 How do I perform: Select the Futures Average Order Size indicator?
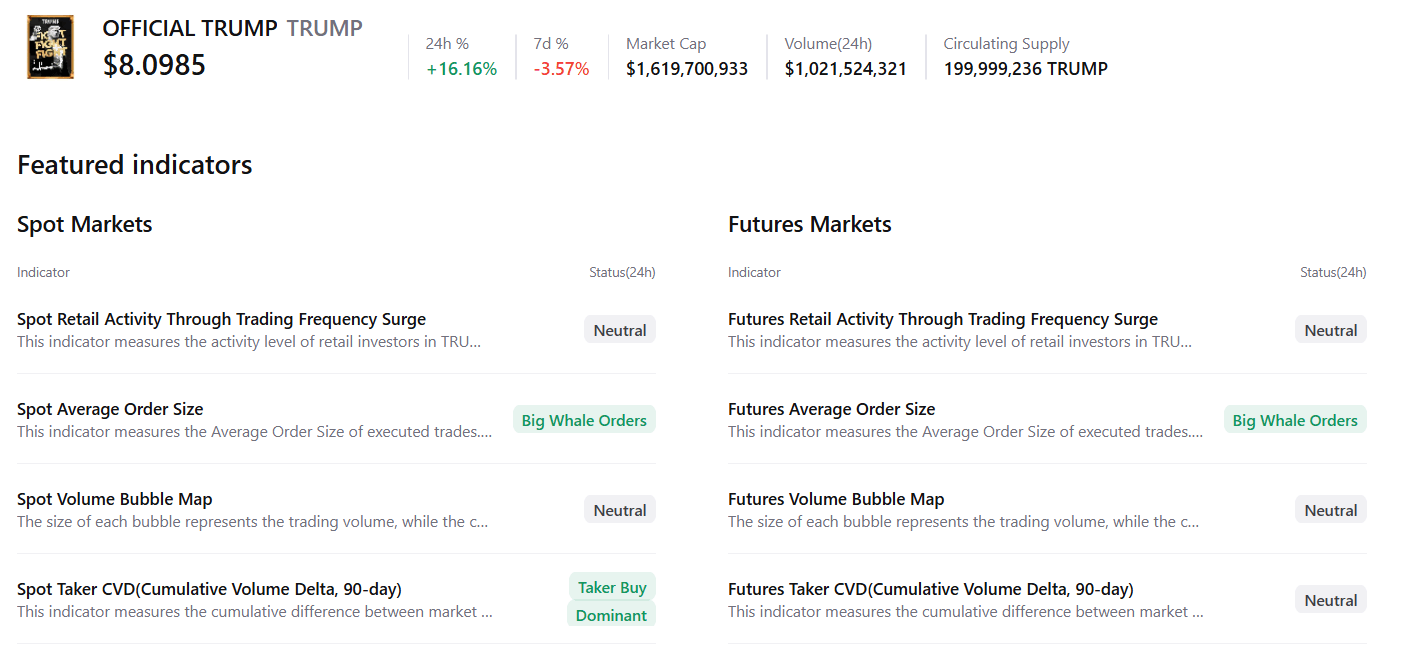pos(831,409)
